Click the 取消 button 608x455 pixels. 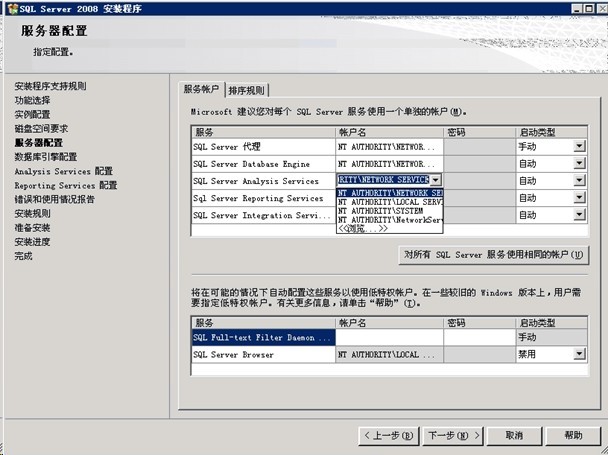514,436
